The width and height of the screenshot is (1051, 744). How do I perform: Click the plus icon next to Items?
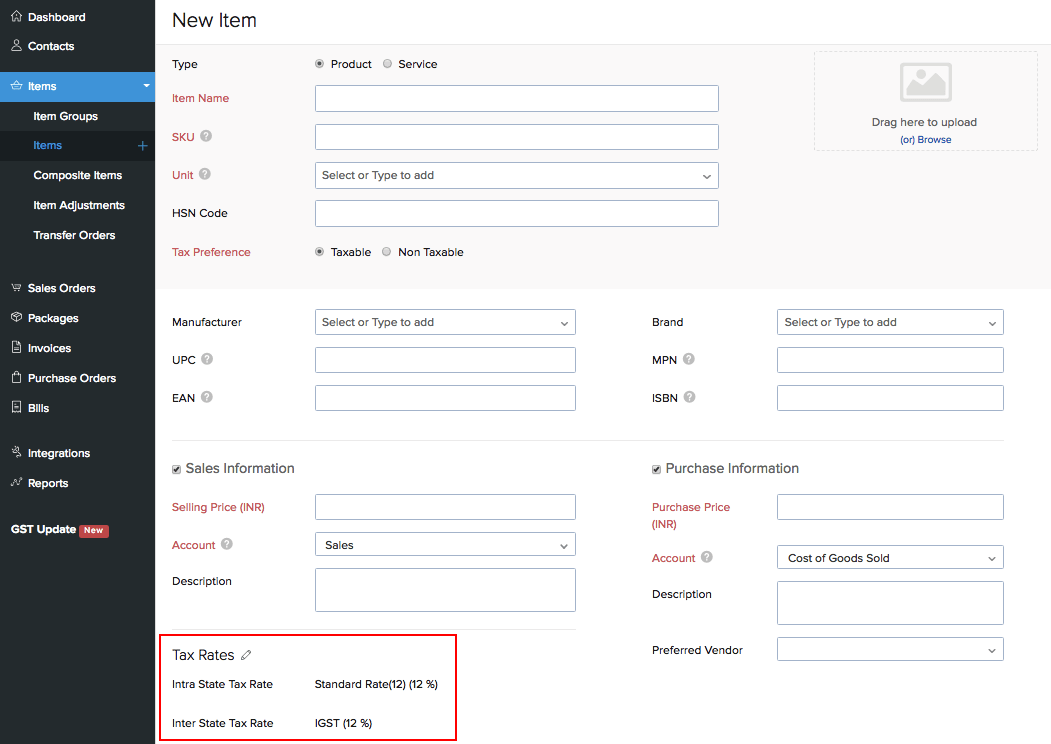[142, 146]
